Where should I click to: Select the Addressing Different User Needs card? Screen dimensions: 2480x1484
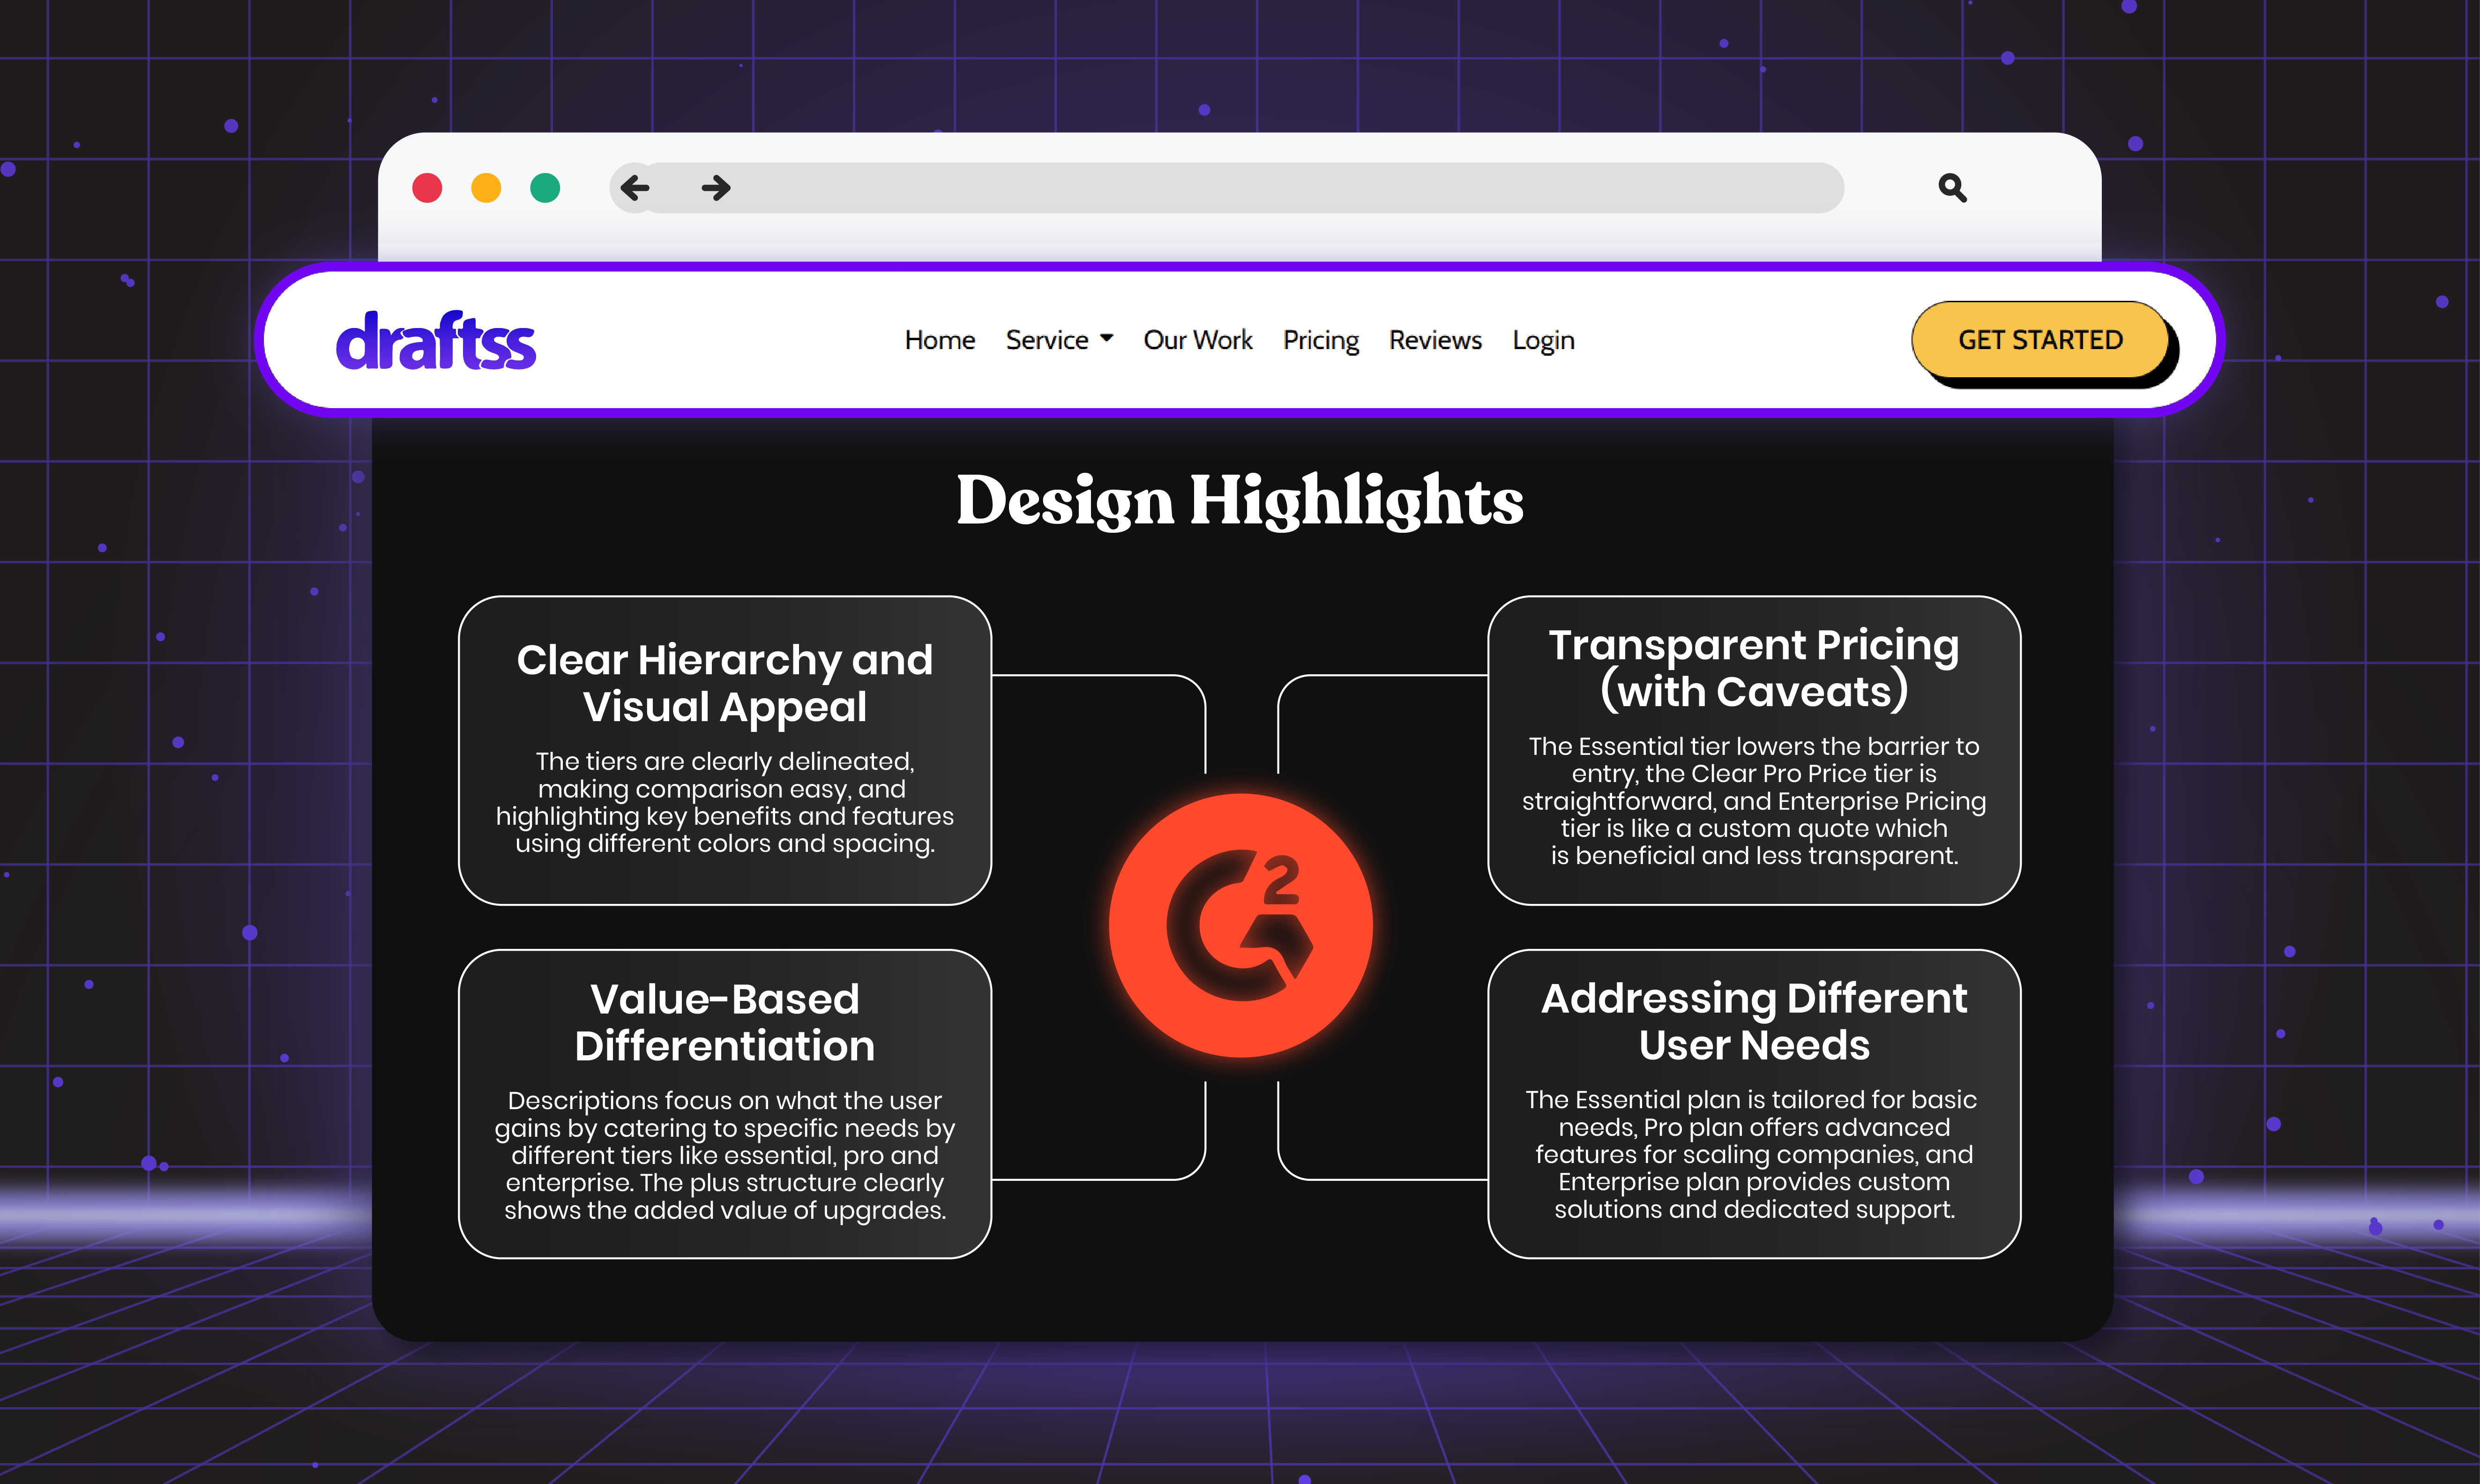(1754, 1100)
